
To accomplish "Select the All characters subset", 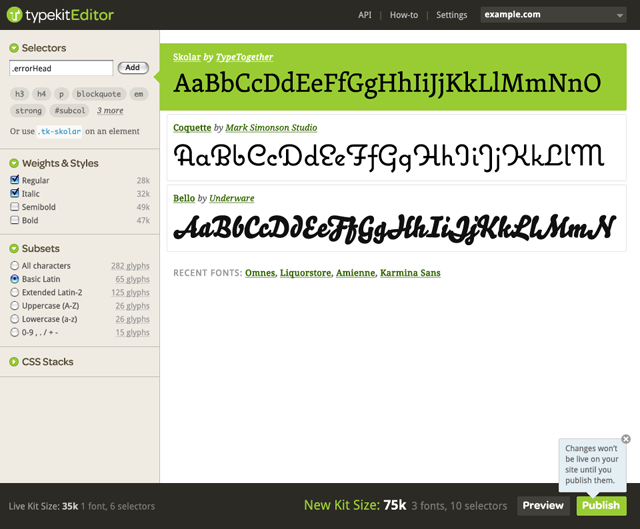I will point(15,266).
